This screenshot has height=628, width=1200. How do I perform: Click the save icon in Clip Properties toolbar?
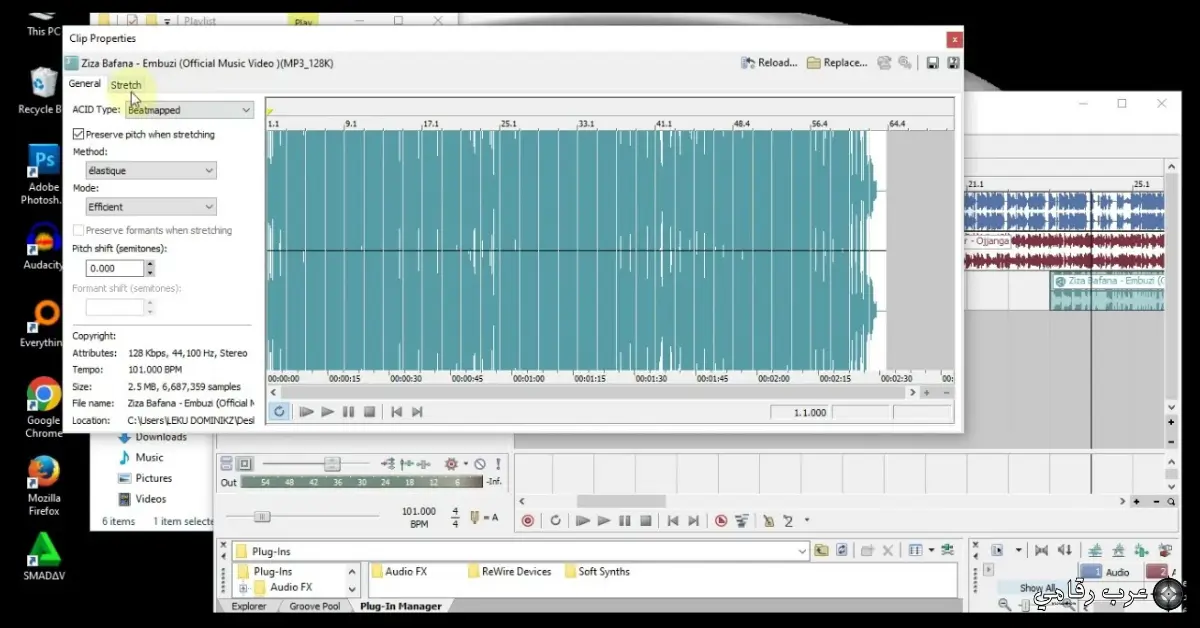pos(934,62)
